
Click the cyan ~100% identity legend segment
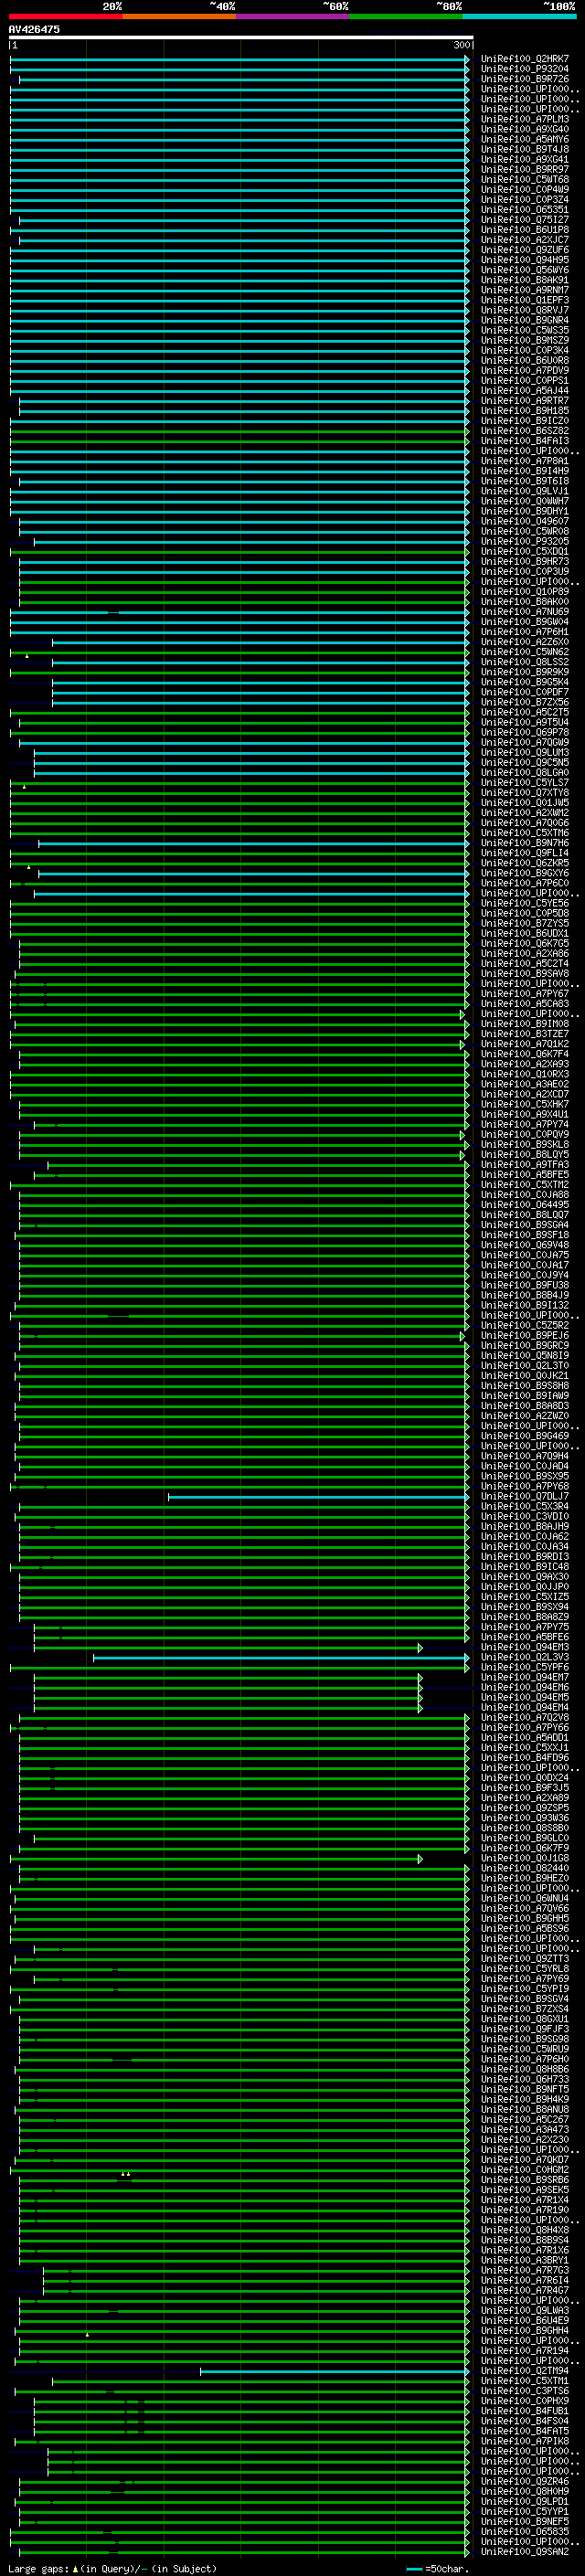pos(519,16)
